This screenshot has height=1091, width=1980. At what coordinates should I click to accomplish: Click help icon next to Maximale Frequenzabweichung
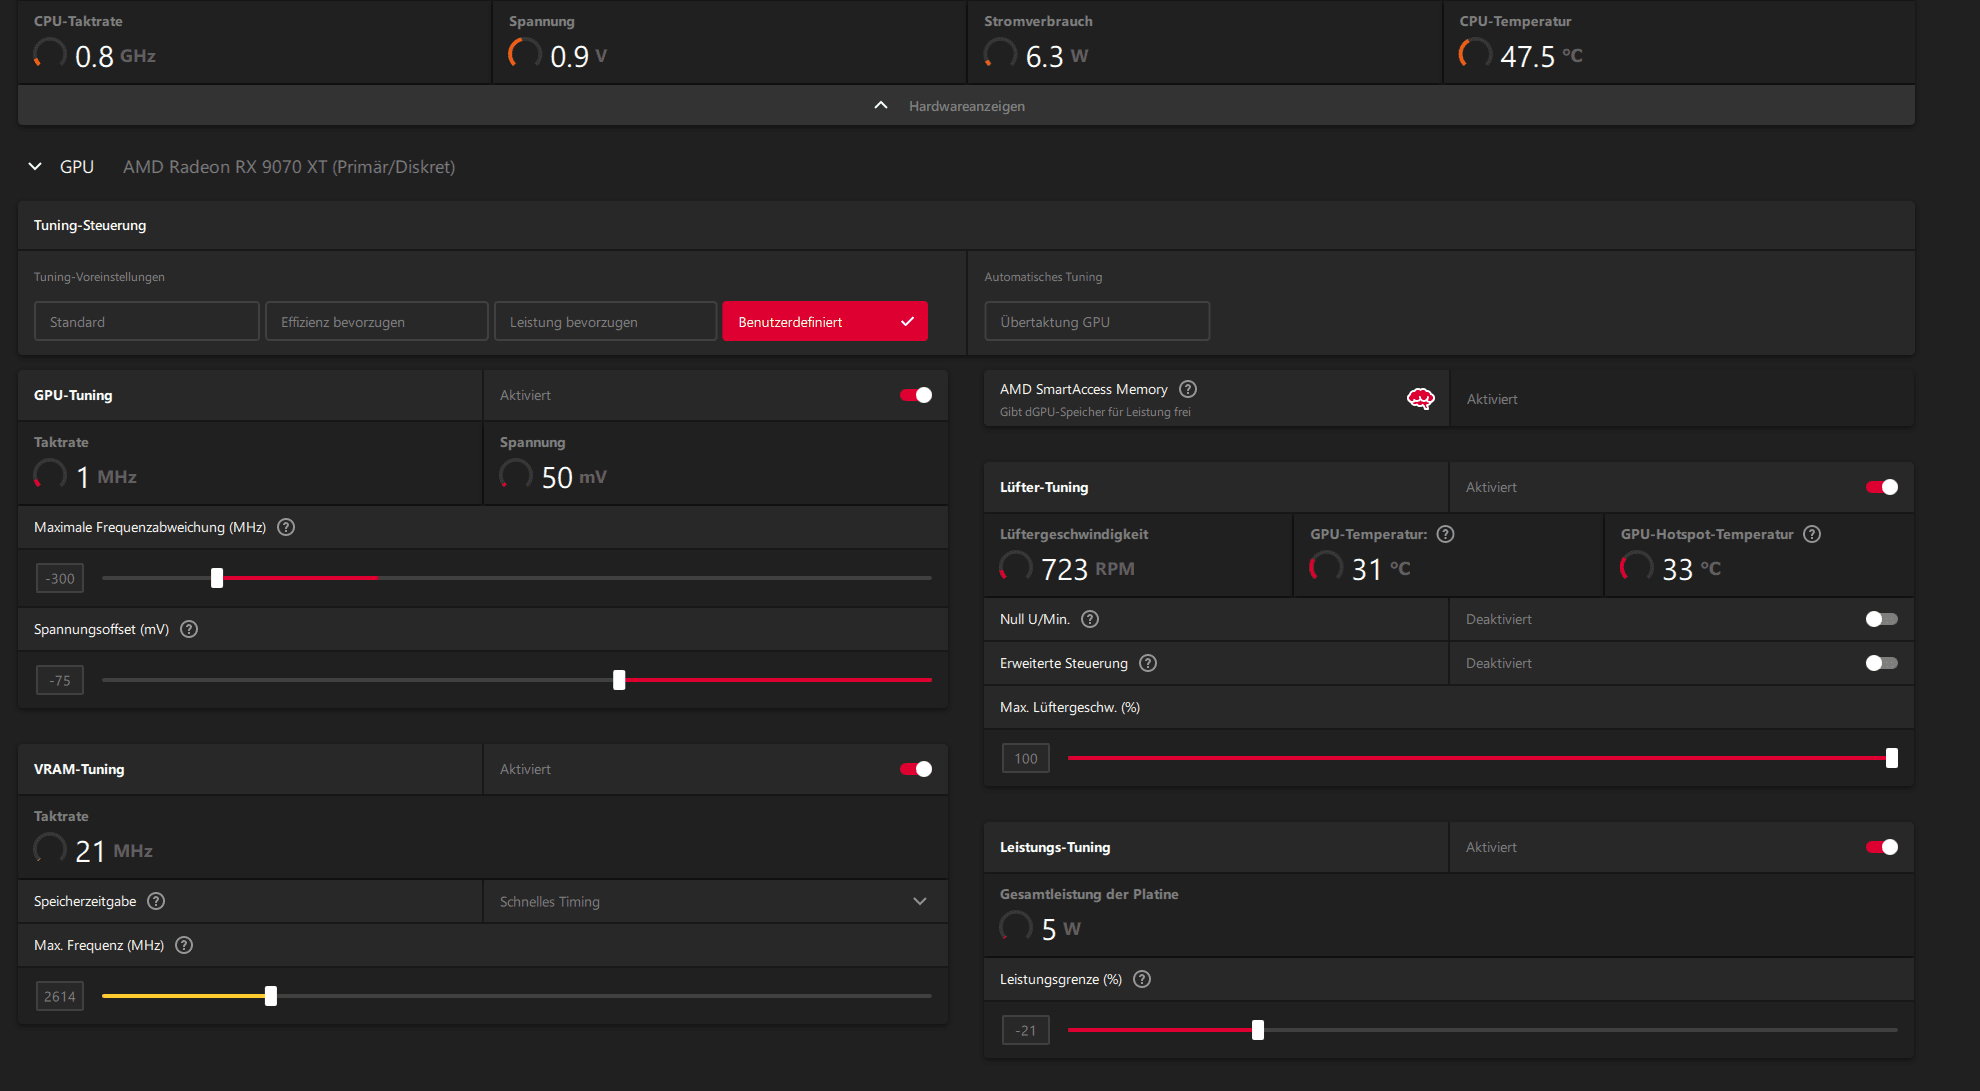coord(286,527)
